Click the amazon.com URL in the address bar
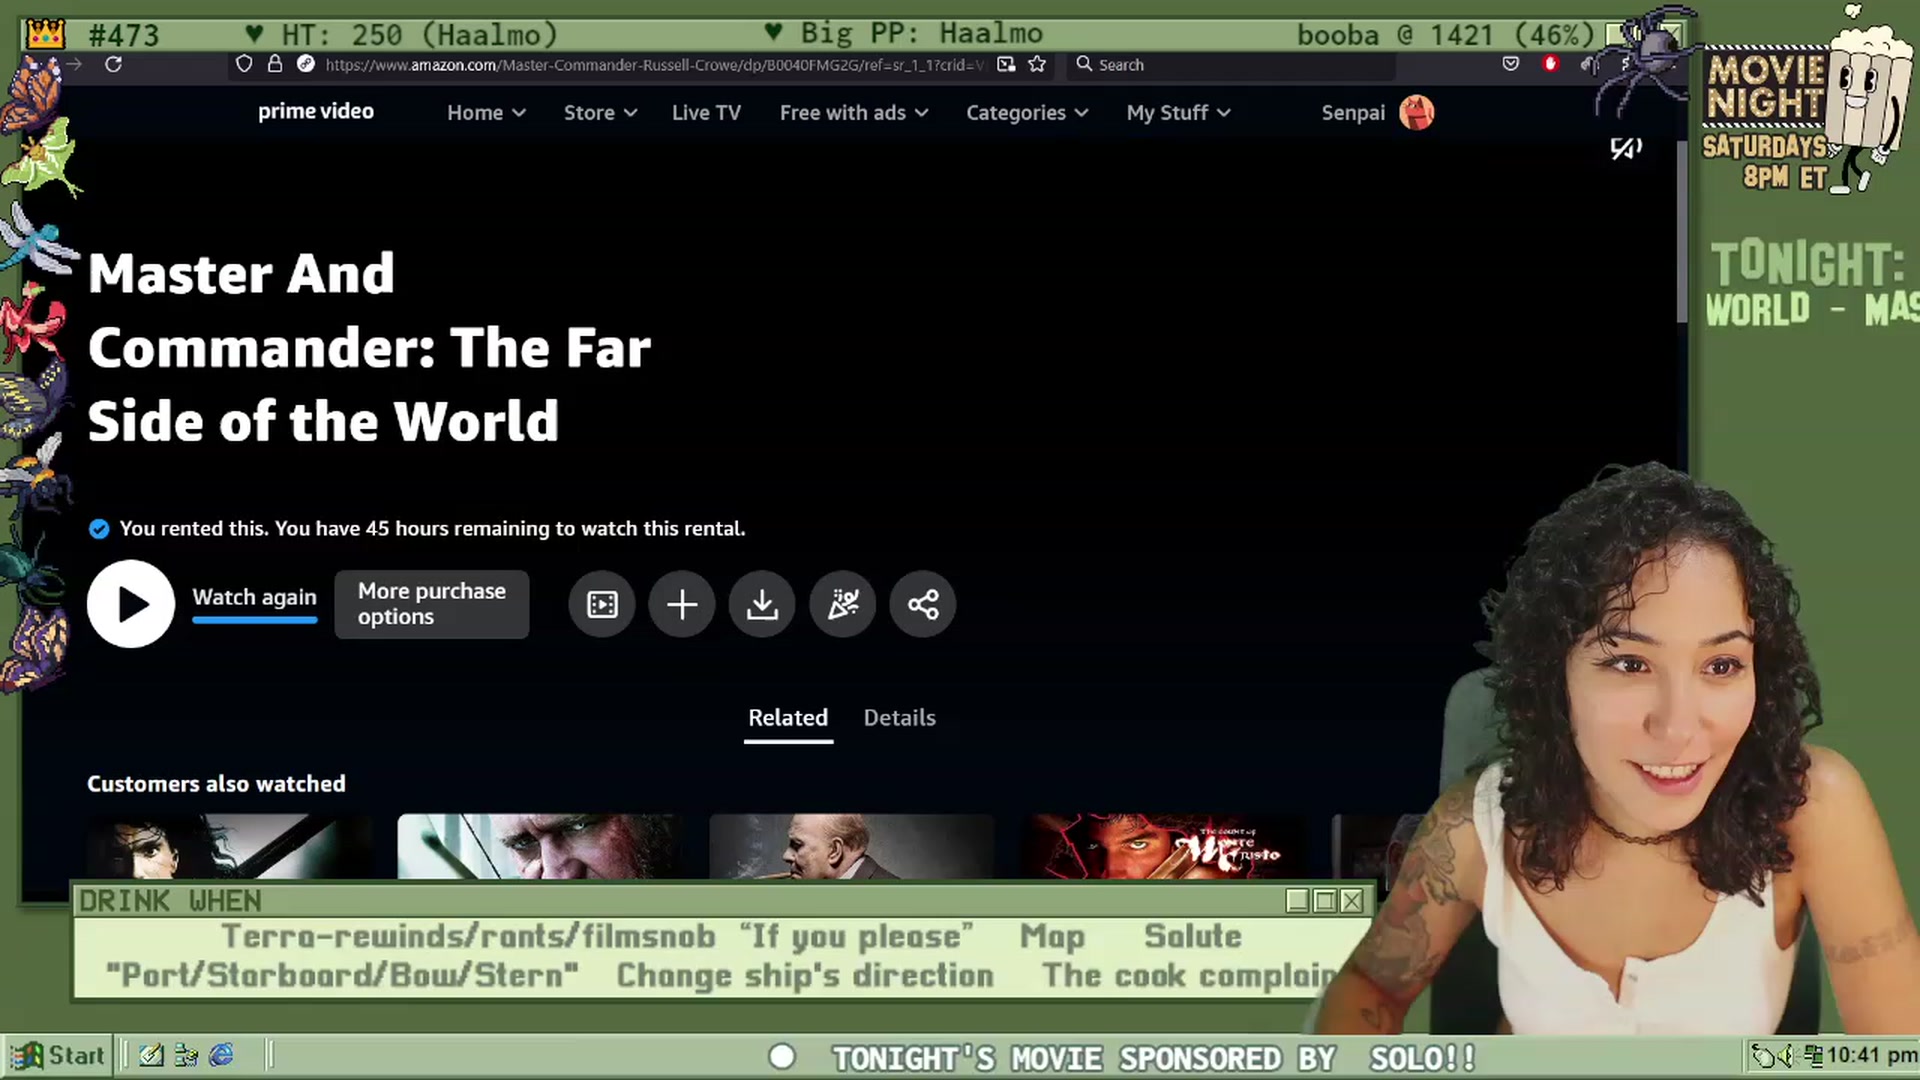Viewport: 1920px width, 1080px height. (x=654, y=65)
